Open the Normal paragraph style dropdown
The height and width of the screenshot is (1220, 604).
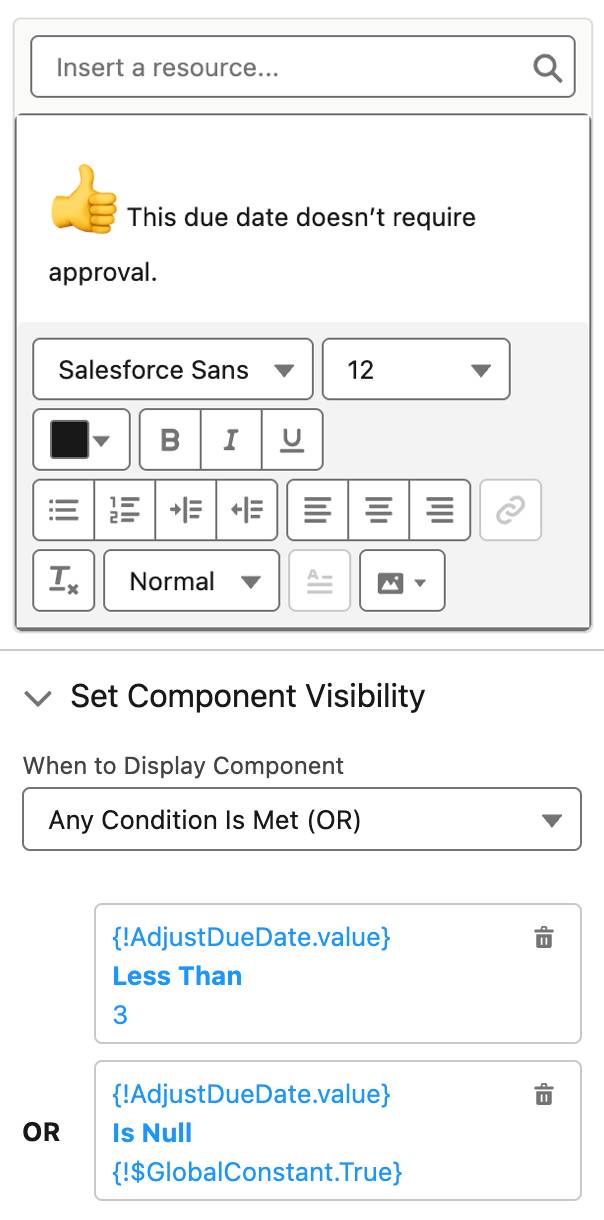191,581
